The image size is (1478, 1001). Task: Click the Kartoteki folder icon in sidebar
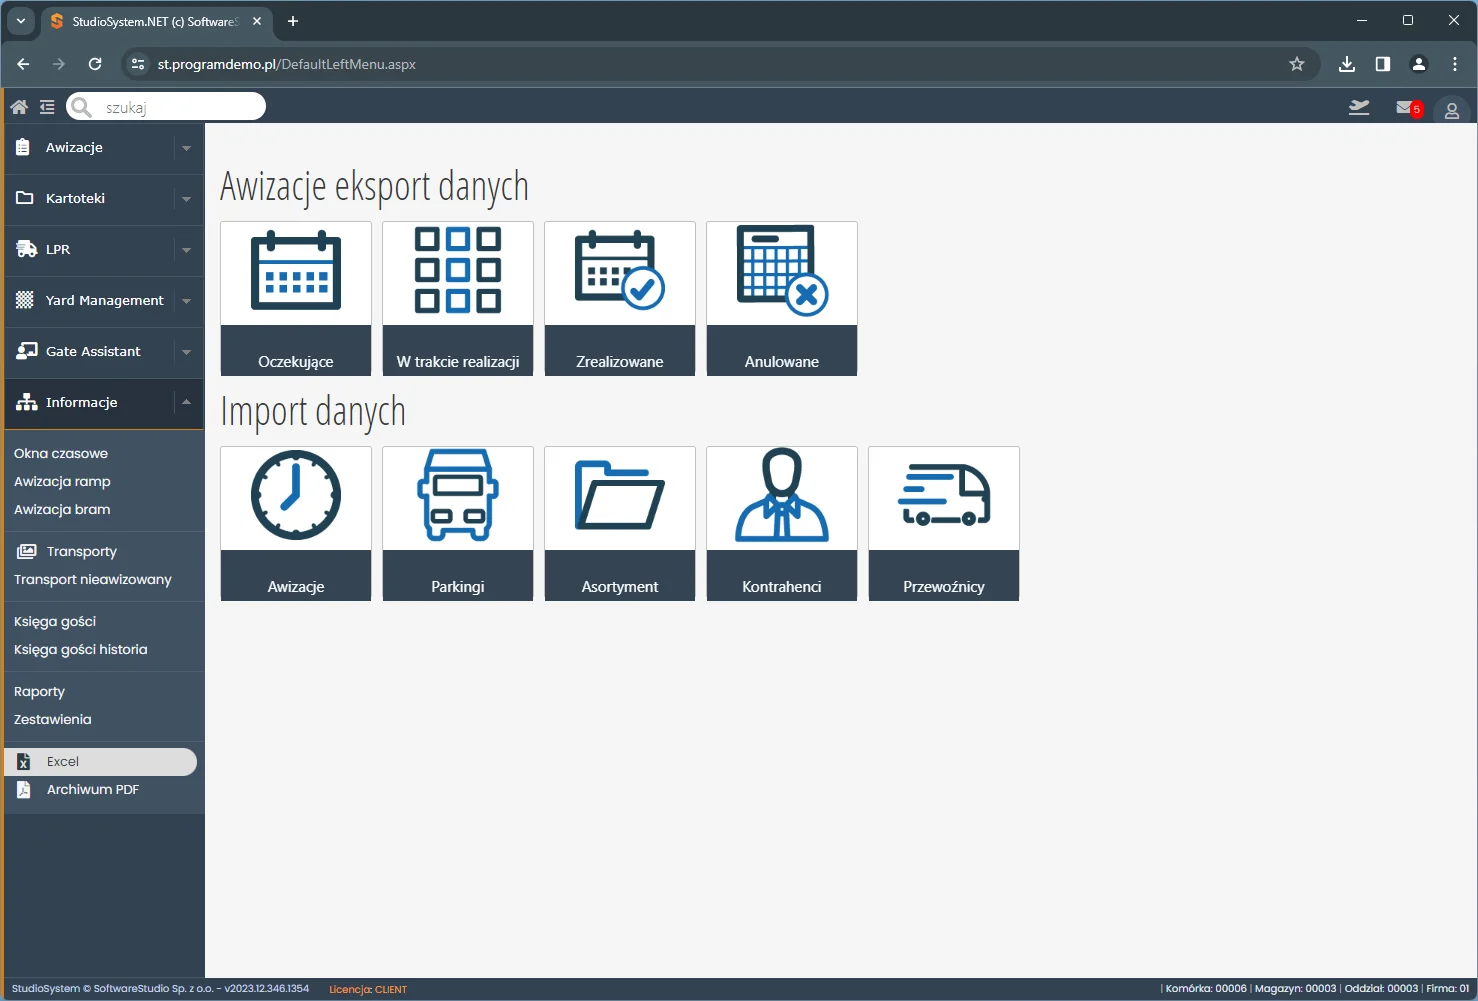click(x=25, y=198)
